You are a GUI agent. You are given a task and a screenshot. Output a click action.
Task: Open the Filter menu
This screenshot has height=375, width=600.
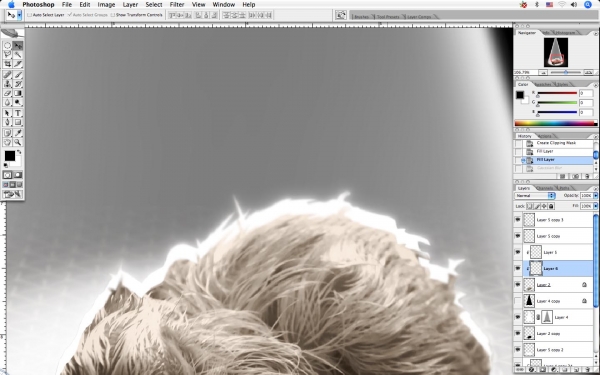click(177, 5)
